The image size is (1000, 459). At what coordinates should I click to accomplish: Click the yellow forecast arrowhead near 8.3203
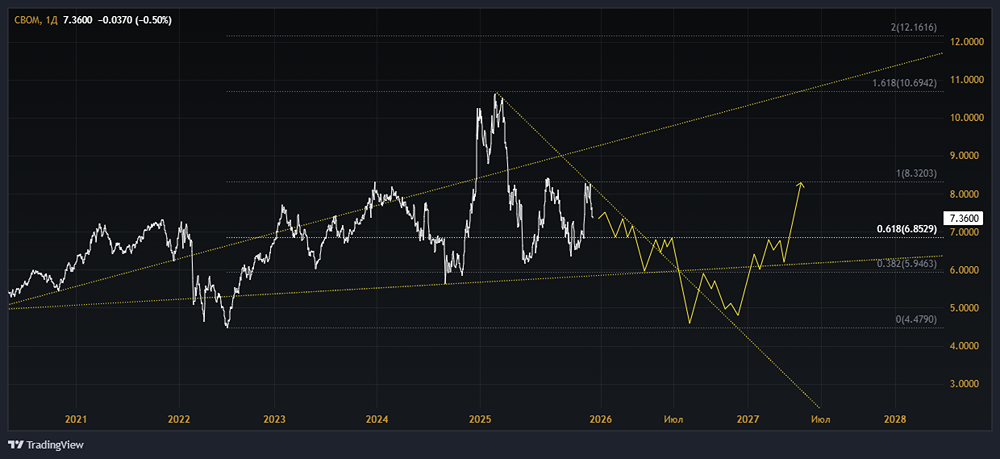click(802, 185)
